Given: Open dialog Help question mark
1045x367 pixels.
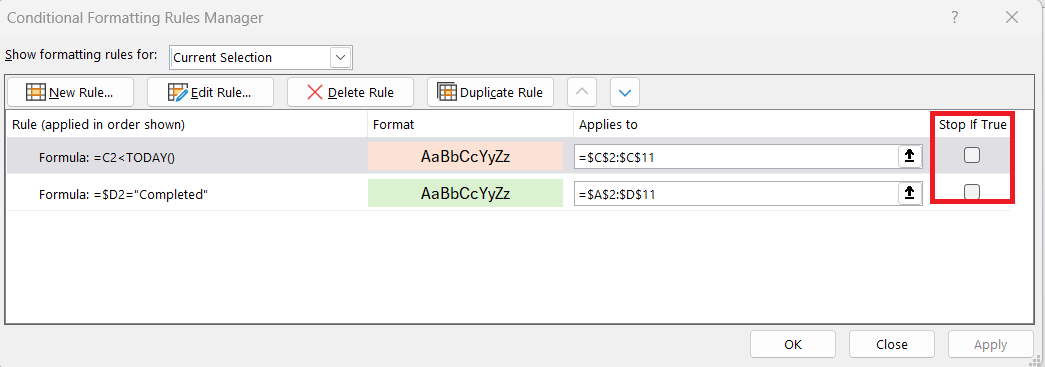Looking at the screenshot, I should (955, 18).
